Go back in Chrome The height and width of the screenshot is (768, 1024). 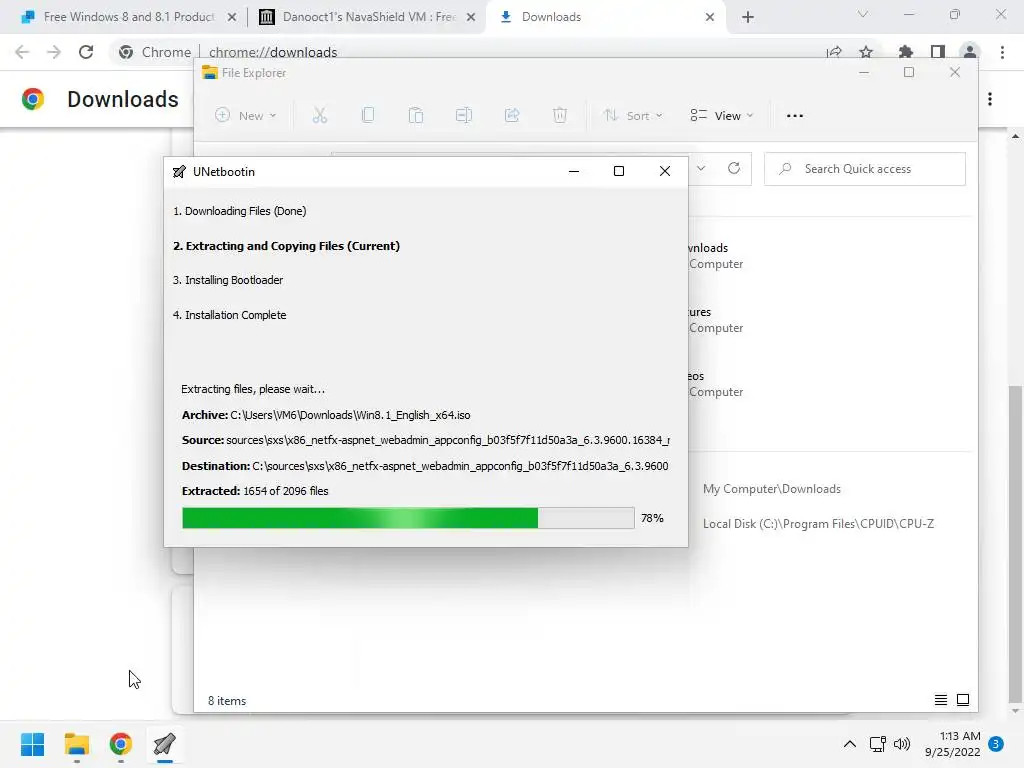point(22,52)
